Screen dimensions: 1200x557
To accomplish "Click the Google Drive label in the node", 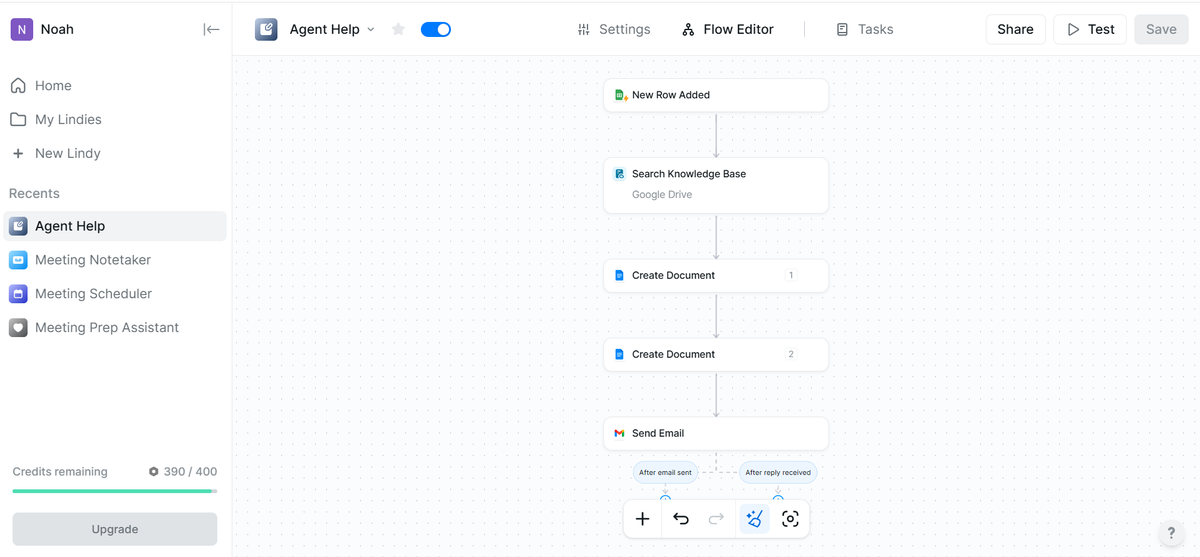I will (662, 195).
